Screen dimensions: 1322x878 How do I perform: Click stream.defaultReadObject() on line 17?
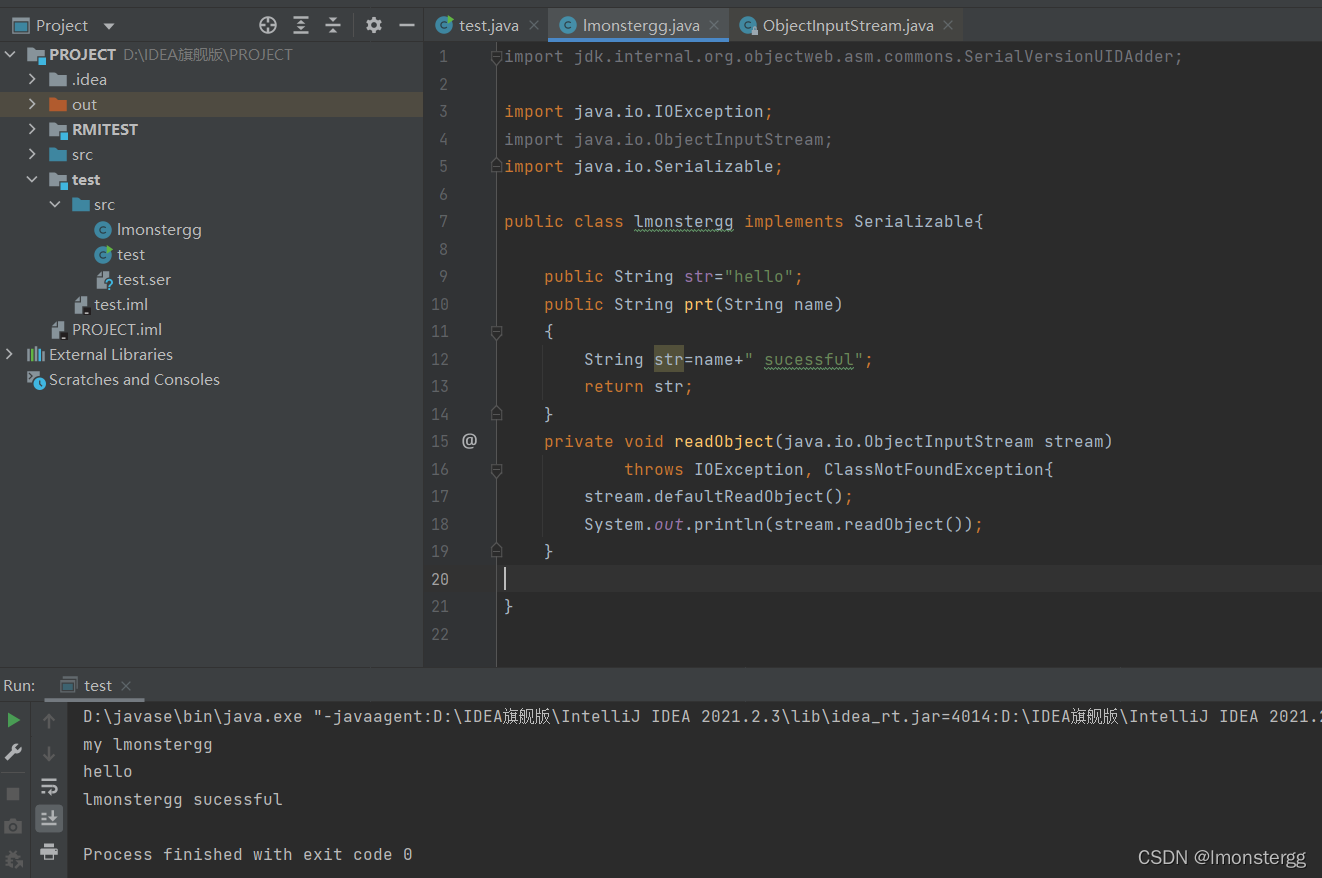(714, 496)
